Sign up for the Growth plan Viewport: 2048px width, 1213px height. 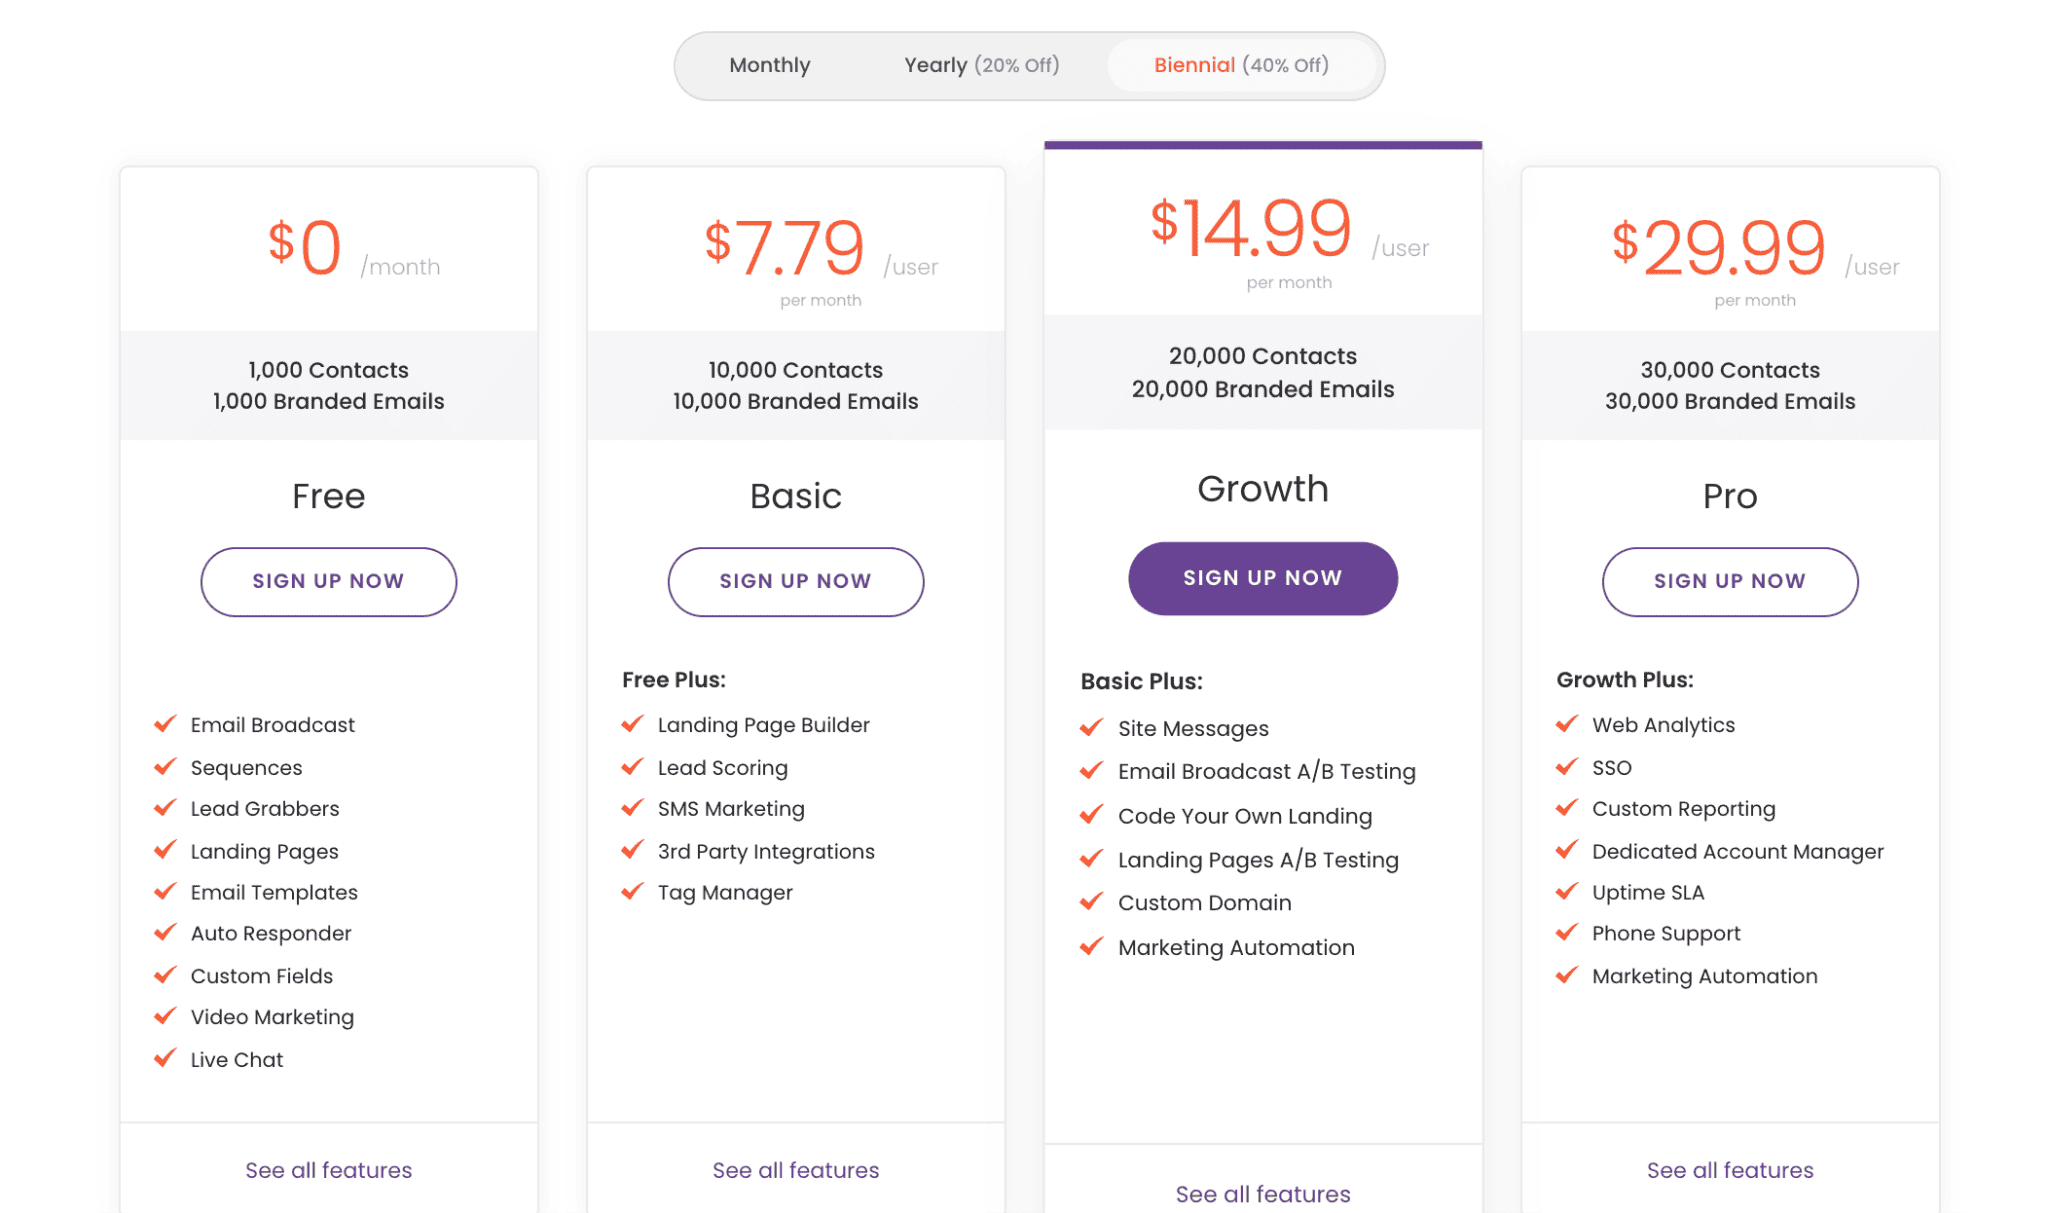(1262, 578)
